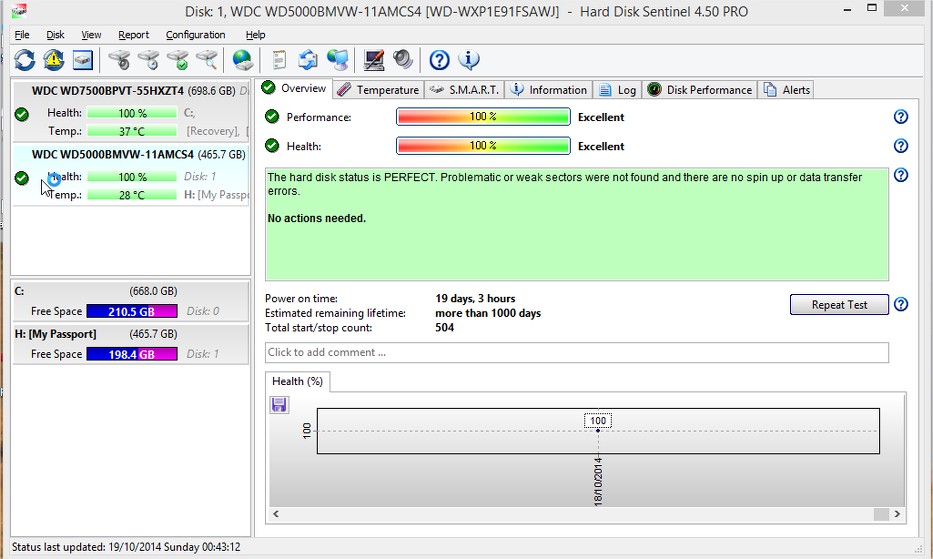This screenshot has width=933, height=559.
Task: Click the green check icon beside first disk Health
Action: [22, 114]
